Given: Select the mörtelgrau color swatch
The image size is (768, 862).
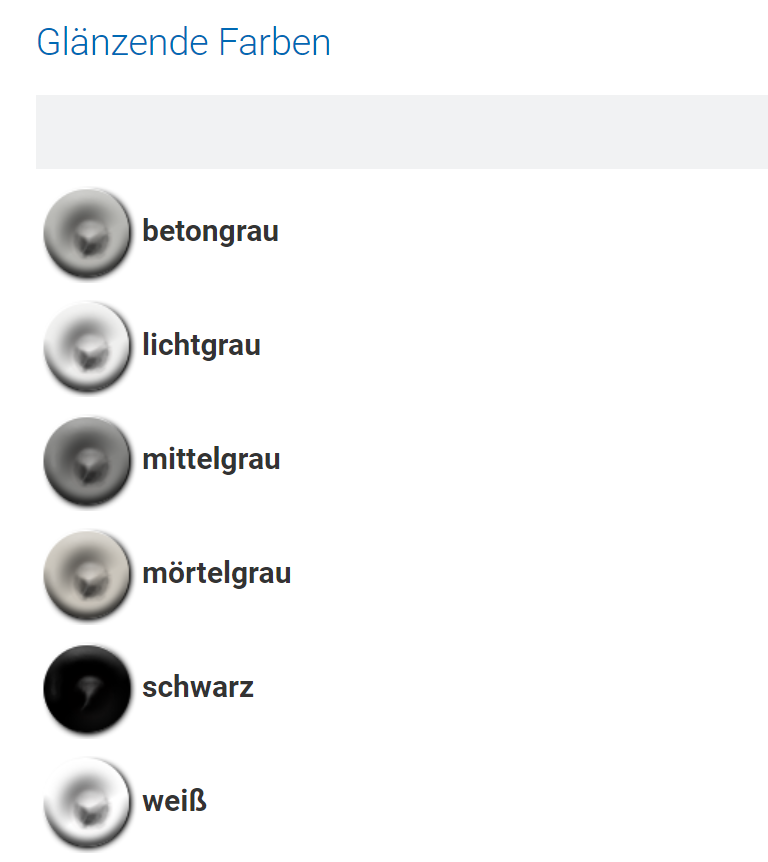Looking at the screenshot, I should click(x=87, y=575).
